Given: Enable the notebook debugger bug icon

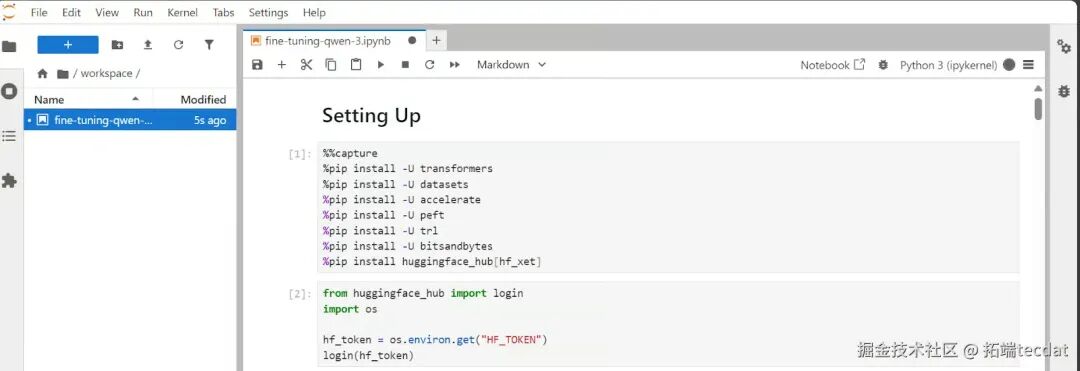Looking at the screenshot, I should click(883, 65).
